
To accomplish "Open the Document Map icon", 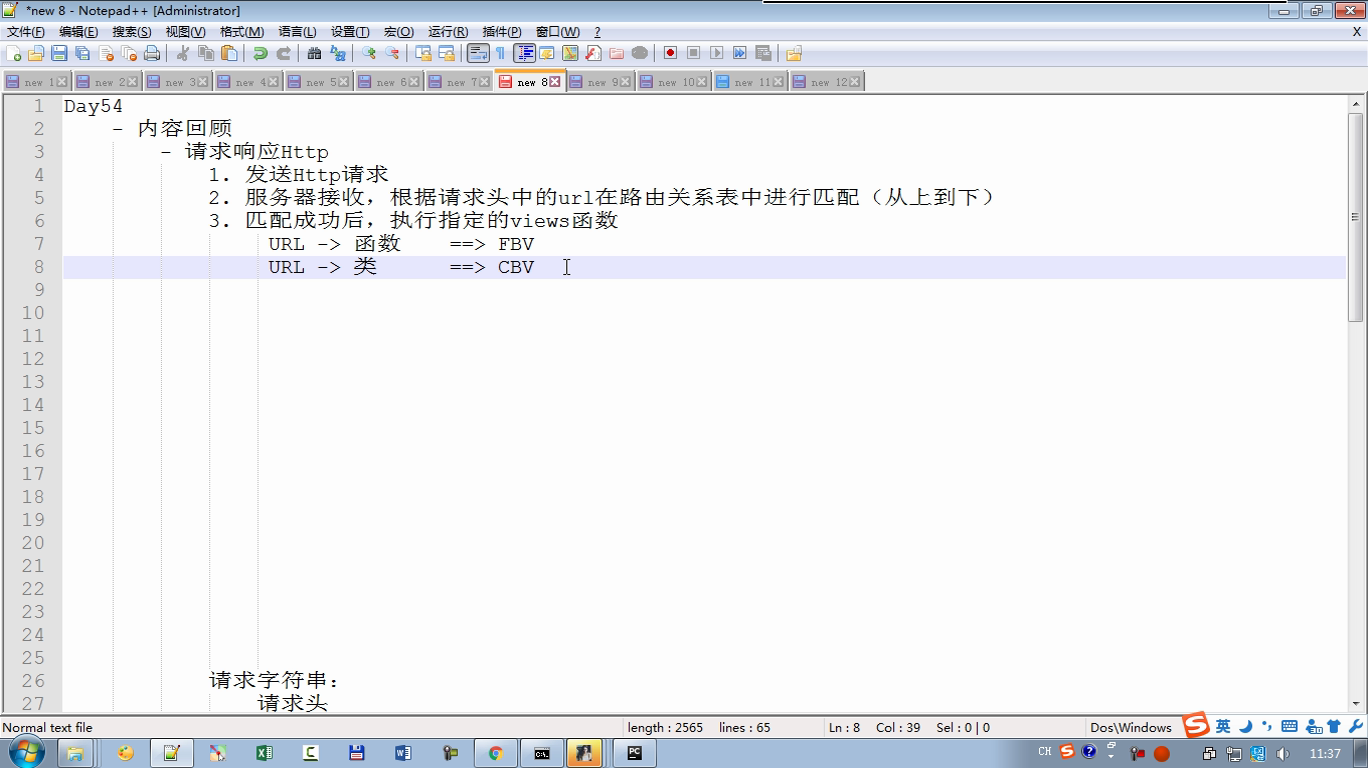I will [x=570, y=53].
